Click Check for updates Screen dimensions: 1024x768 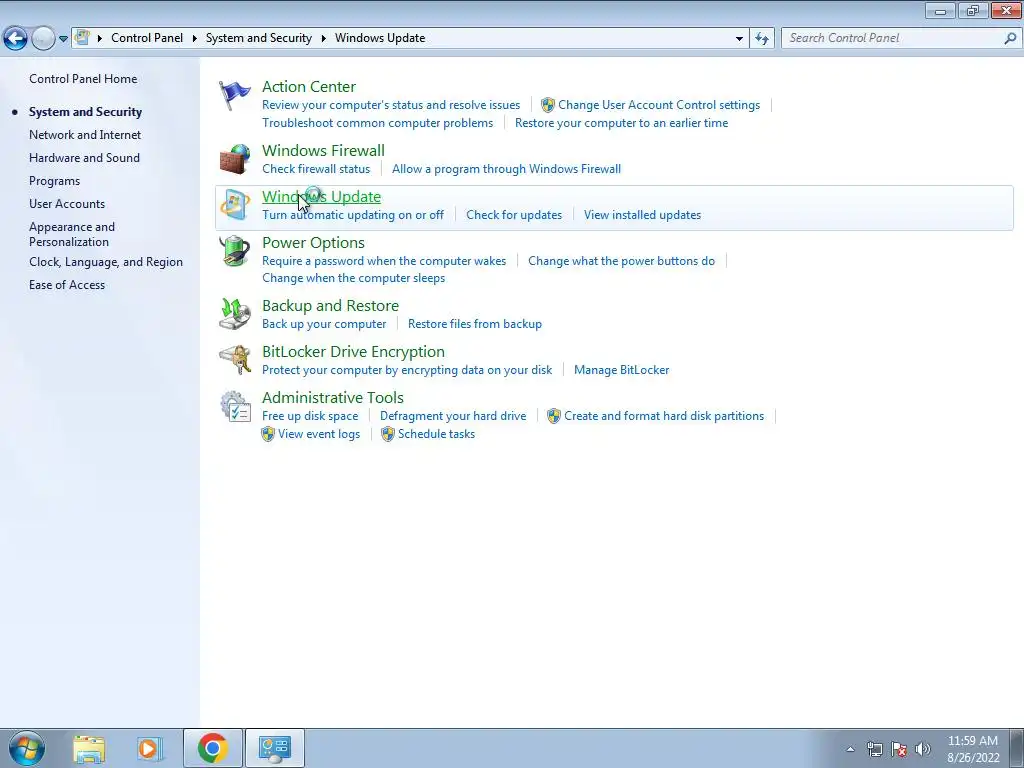click(514, 215)
